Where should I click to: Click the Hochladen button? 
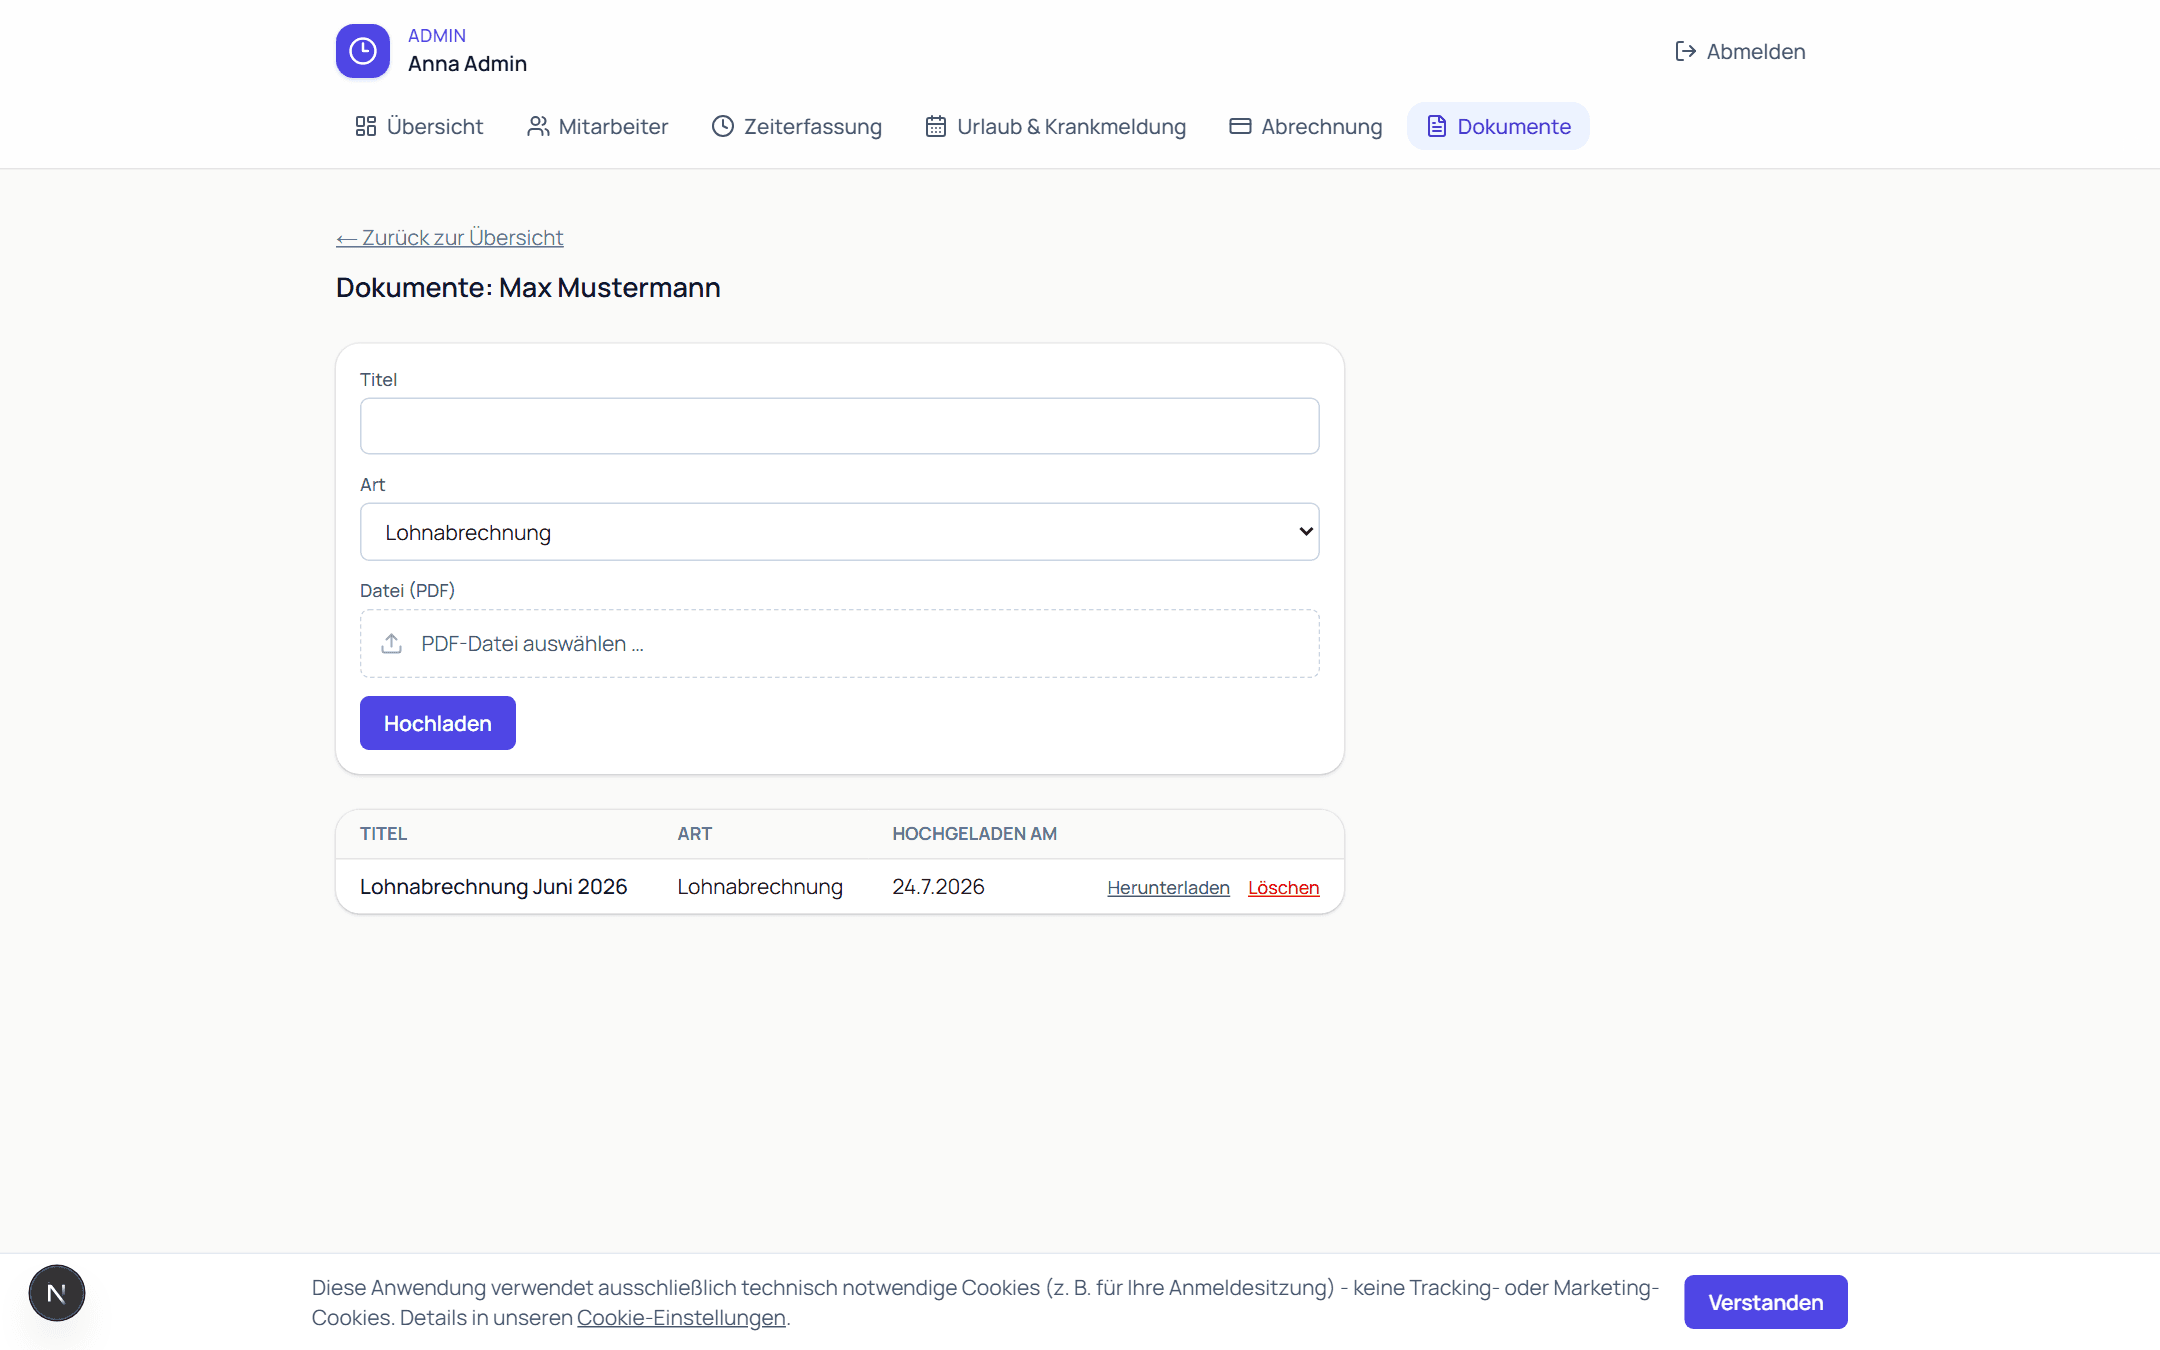(x=438, y=723)
